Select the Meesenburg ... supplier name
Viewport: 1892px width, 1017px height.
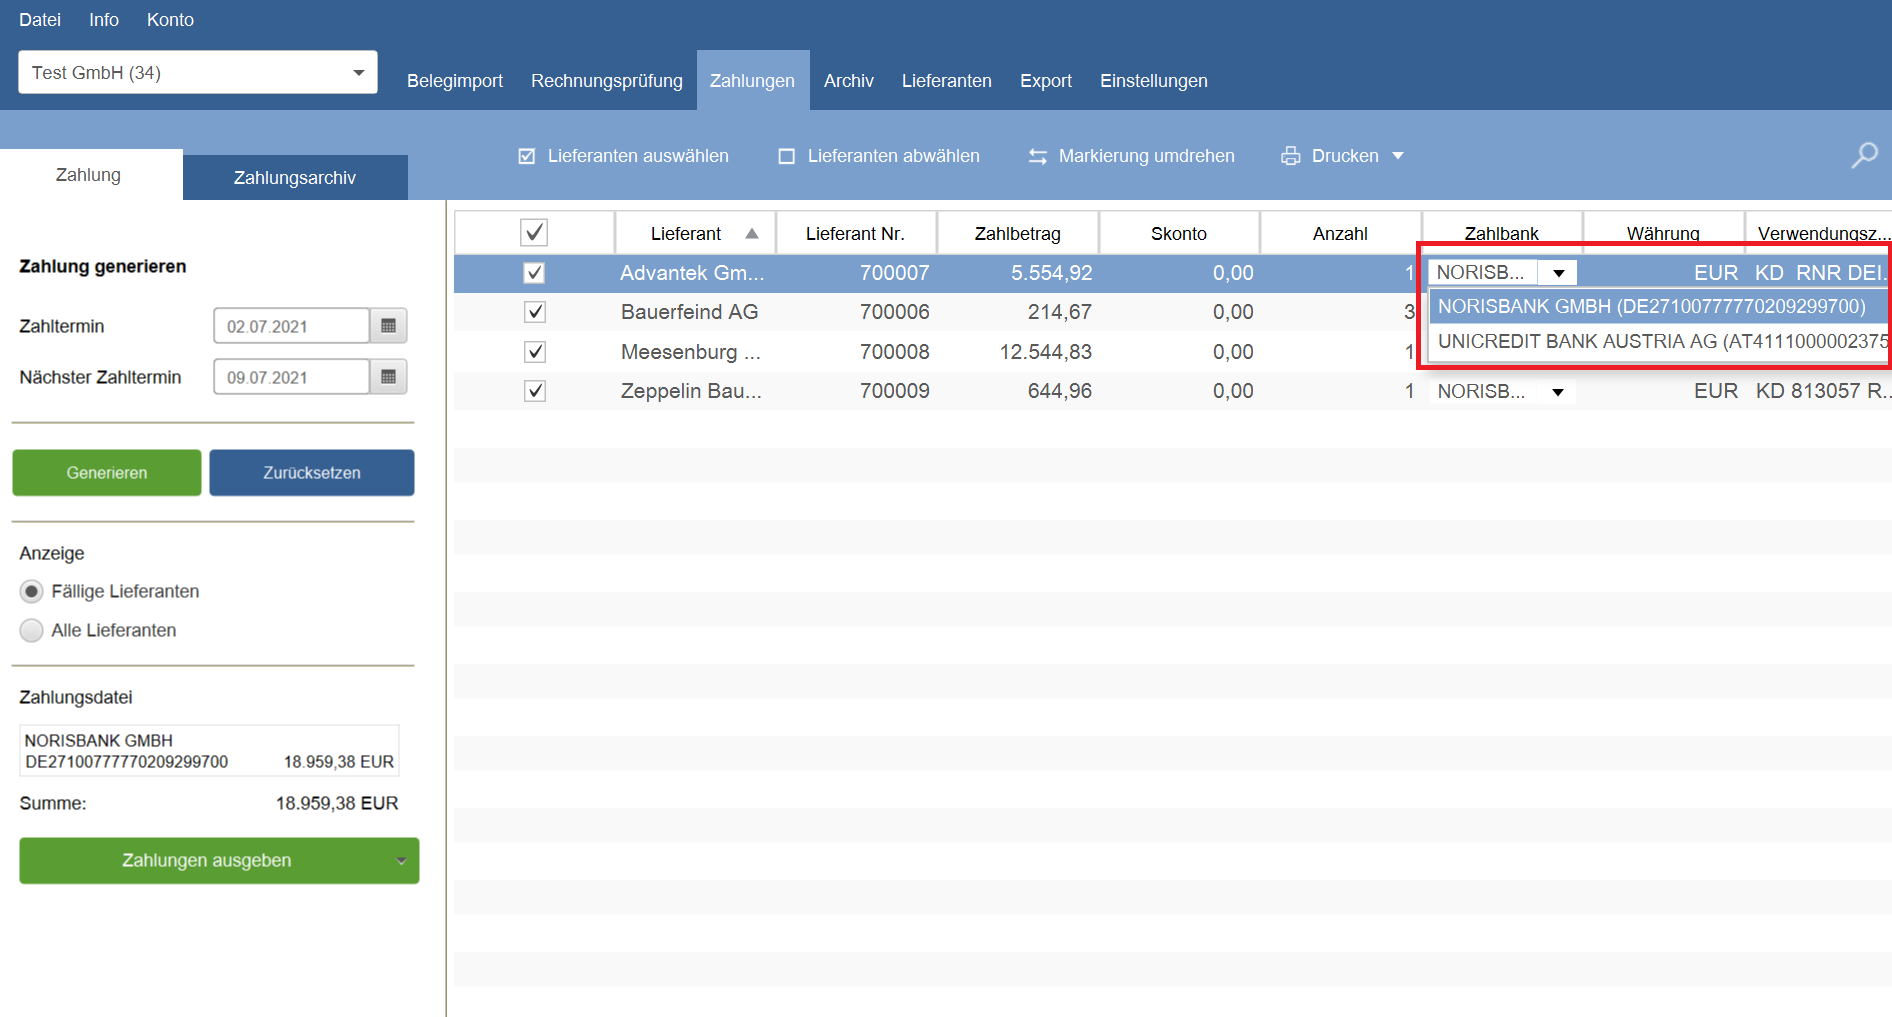coord(691,352)
